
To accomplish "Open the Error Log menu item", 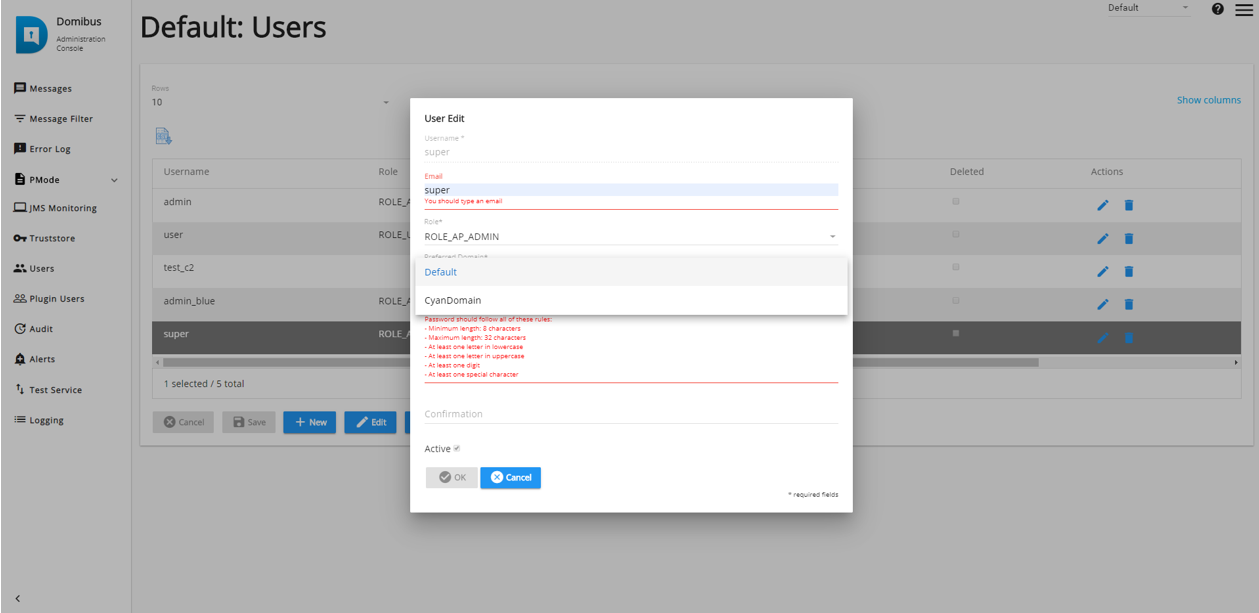I will point(50,149).
